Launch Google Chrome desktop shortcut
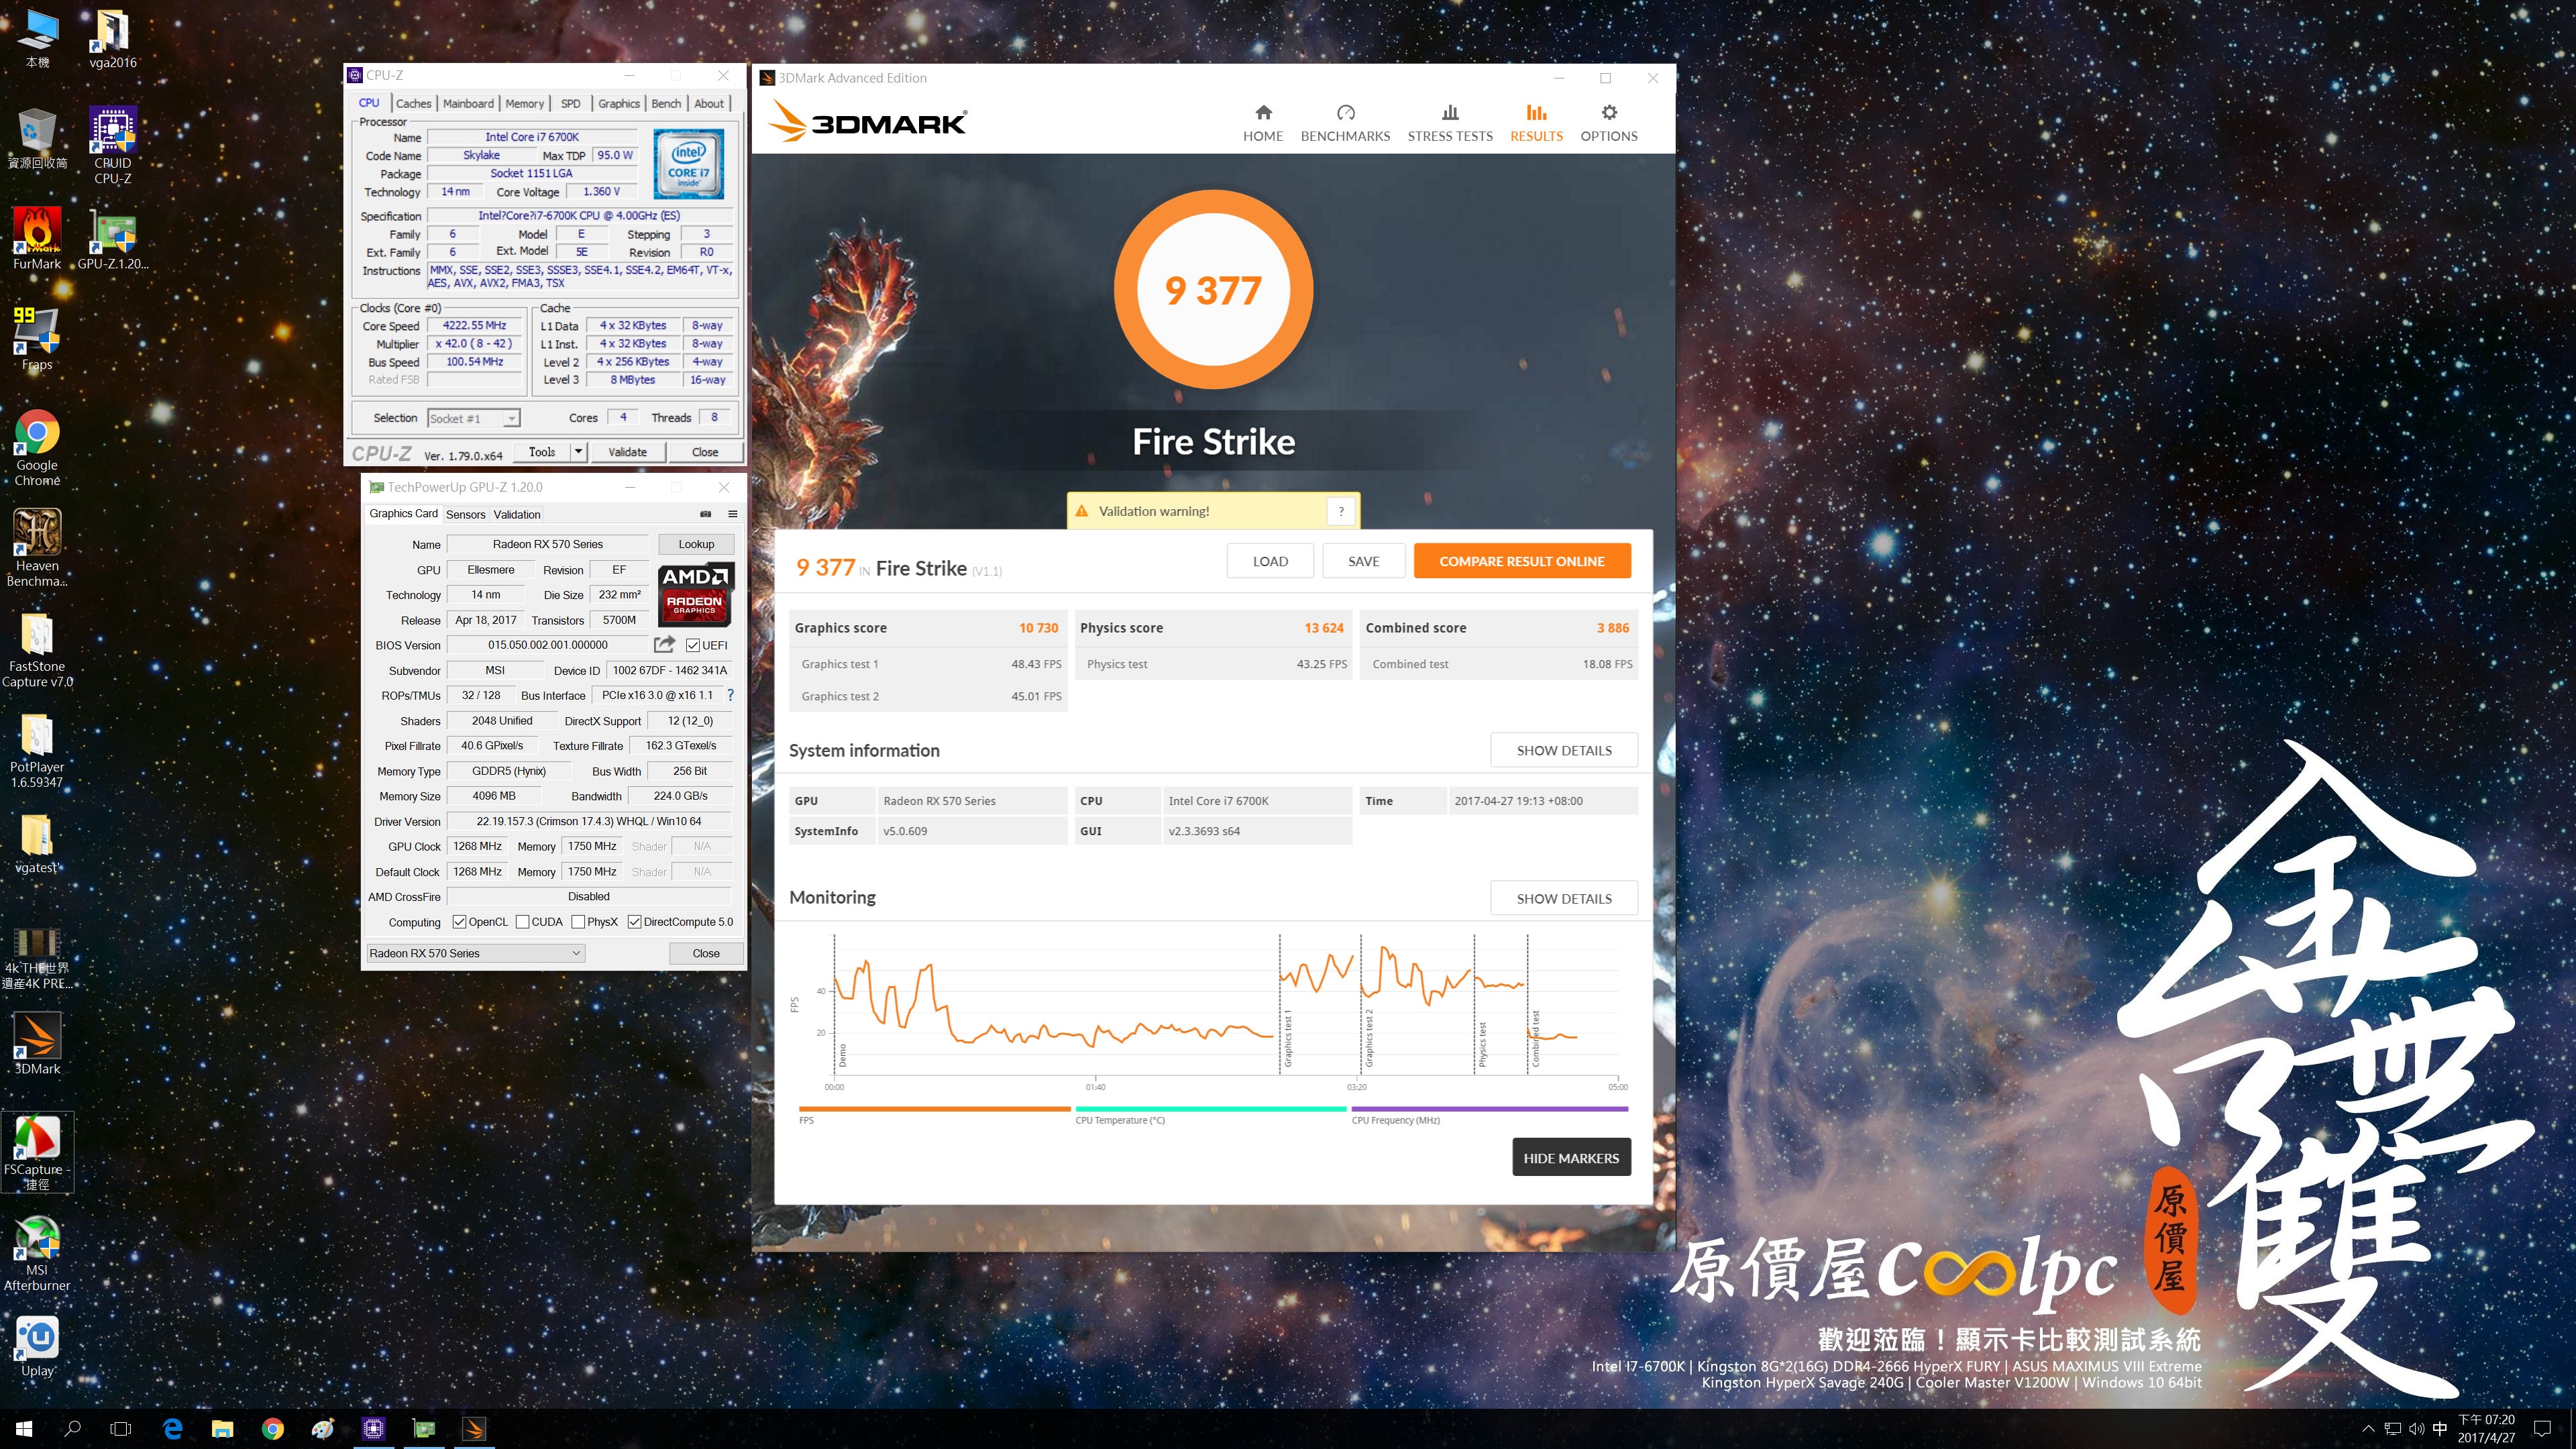 pos(37,447)
